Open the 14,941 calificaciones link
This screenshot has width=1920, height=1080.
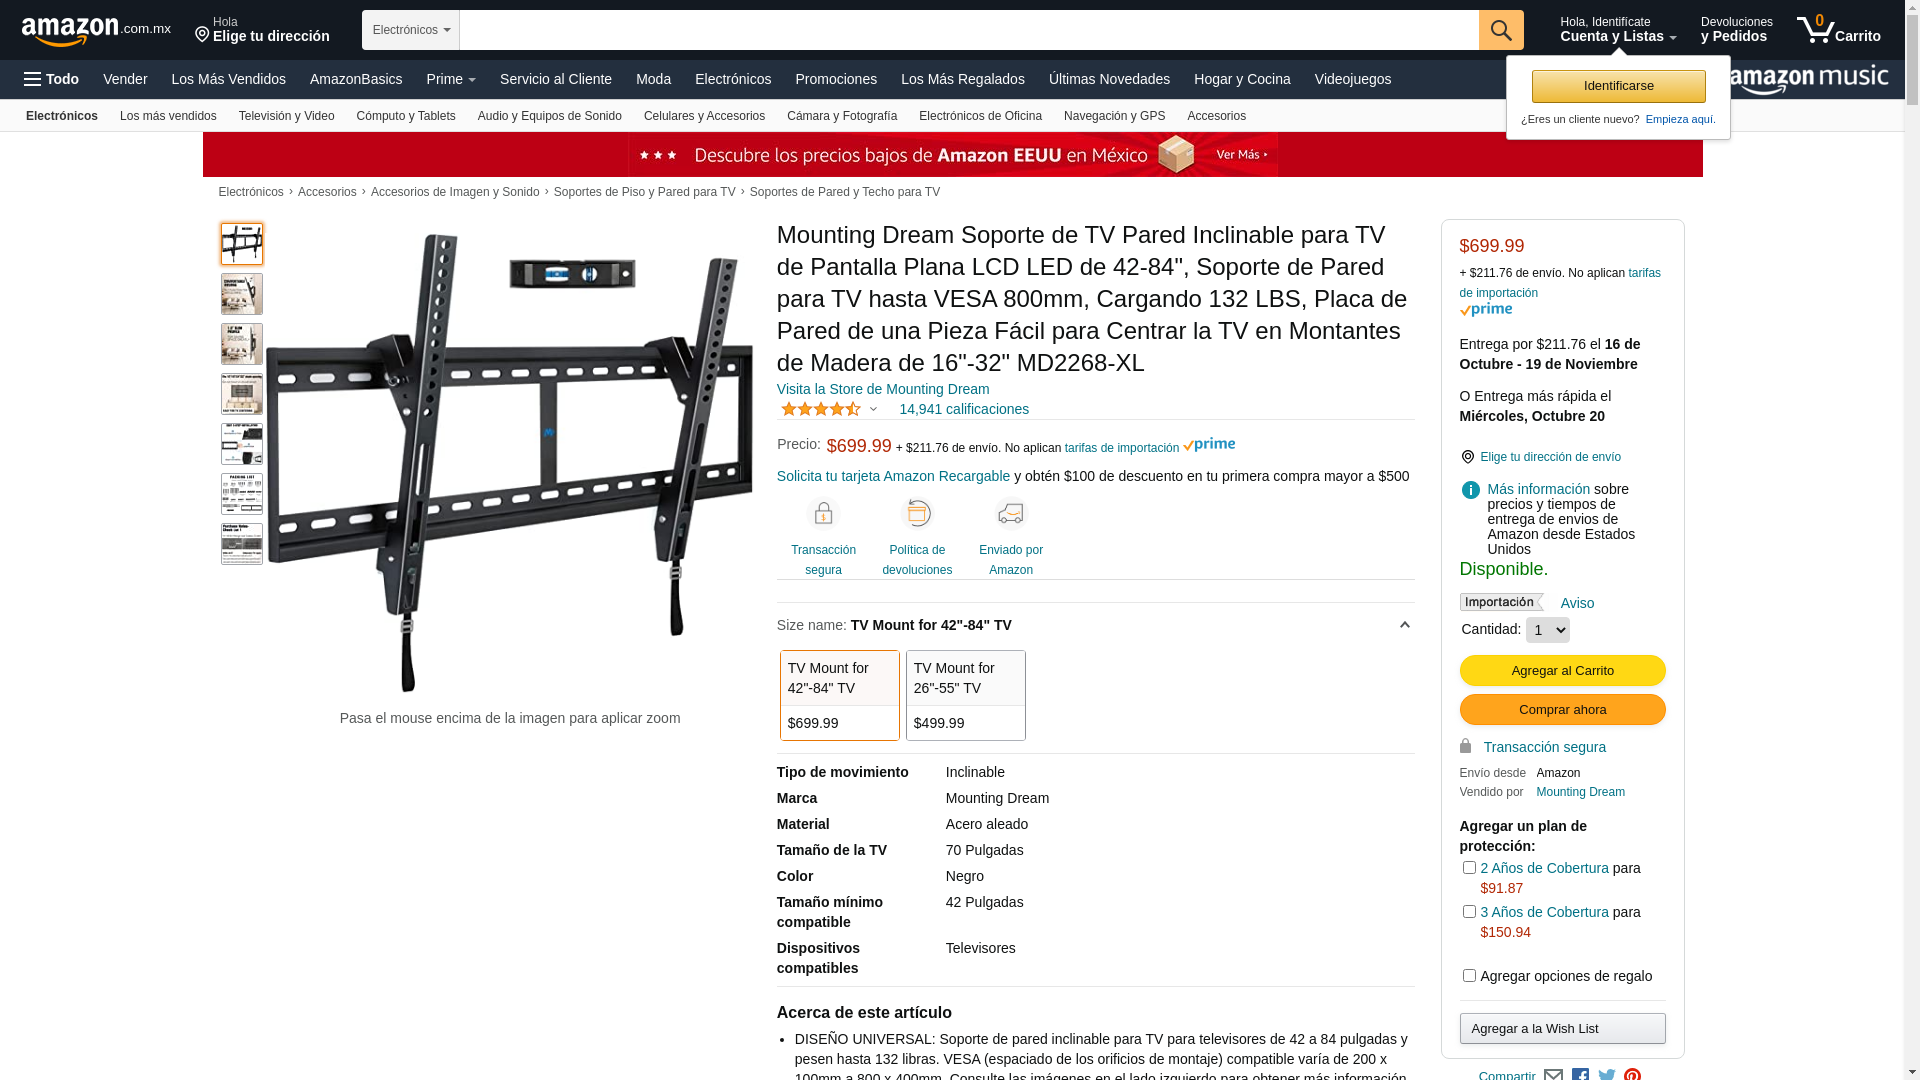click(x=964, y=409)
